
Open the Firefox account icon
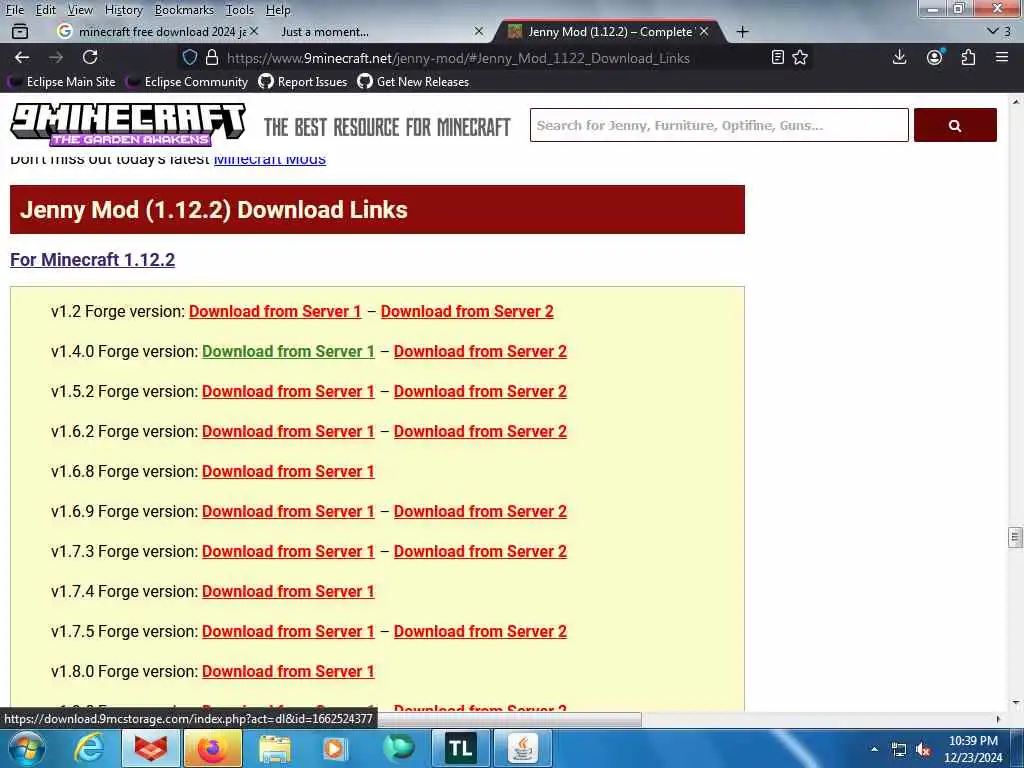point(935,57)
